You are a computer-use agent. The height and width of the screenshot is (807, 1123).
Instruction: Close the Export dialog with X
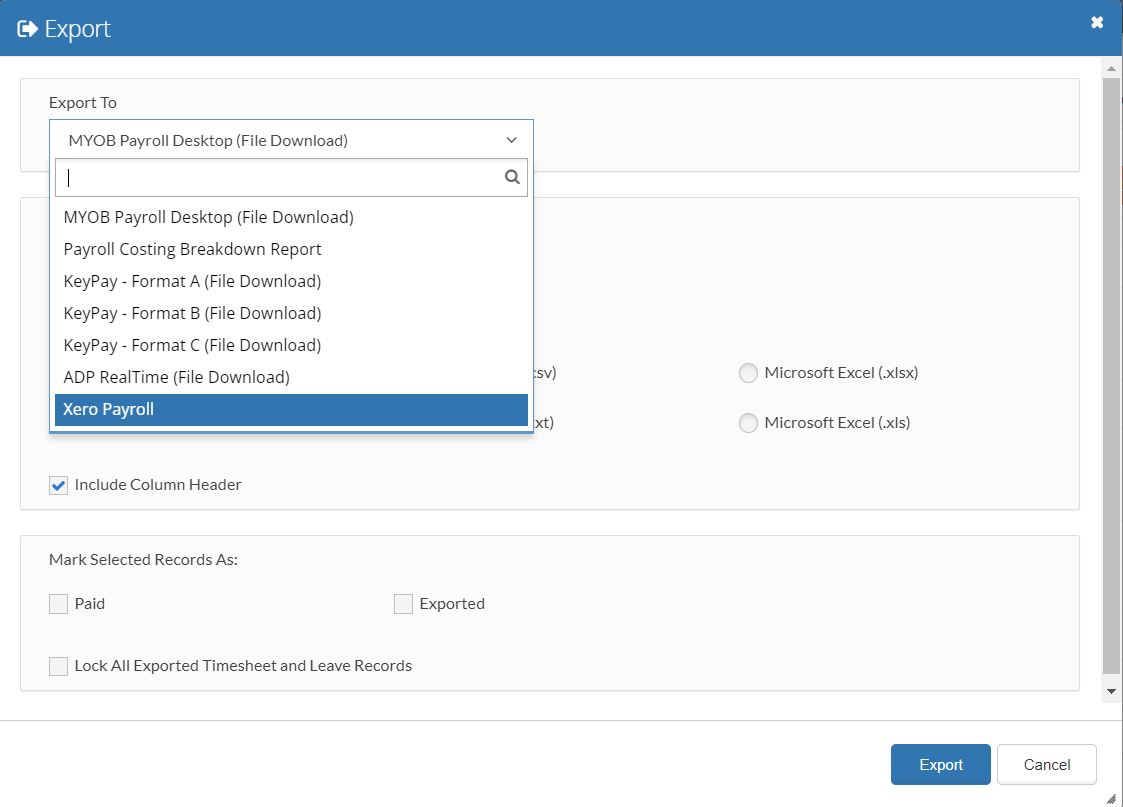pyautogui.click(x=1097, y=22)
